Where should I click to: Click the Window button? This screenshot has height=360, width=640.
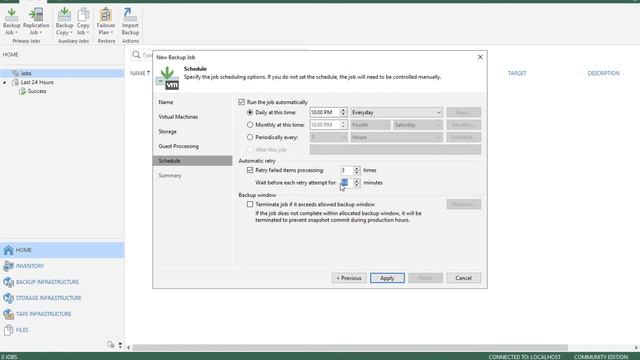click(463, 204)
